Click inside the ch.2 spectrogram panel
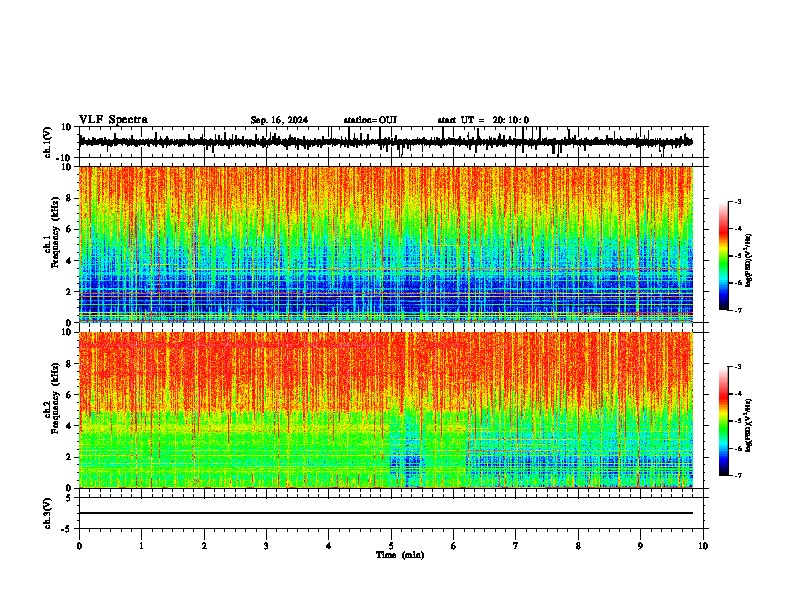 [386, 410]
